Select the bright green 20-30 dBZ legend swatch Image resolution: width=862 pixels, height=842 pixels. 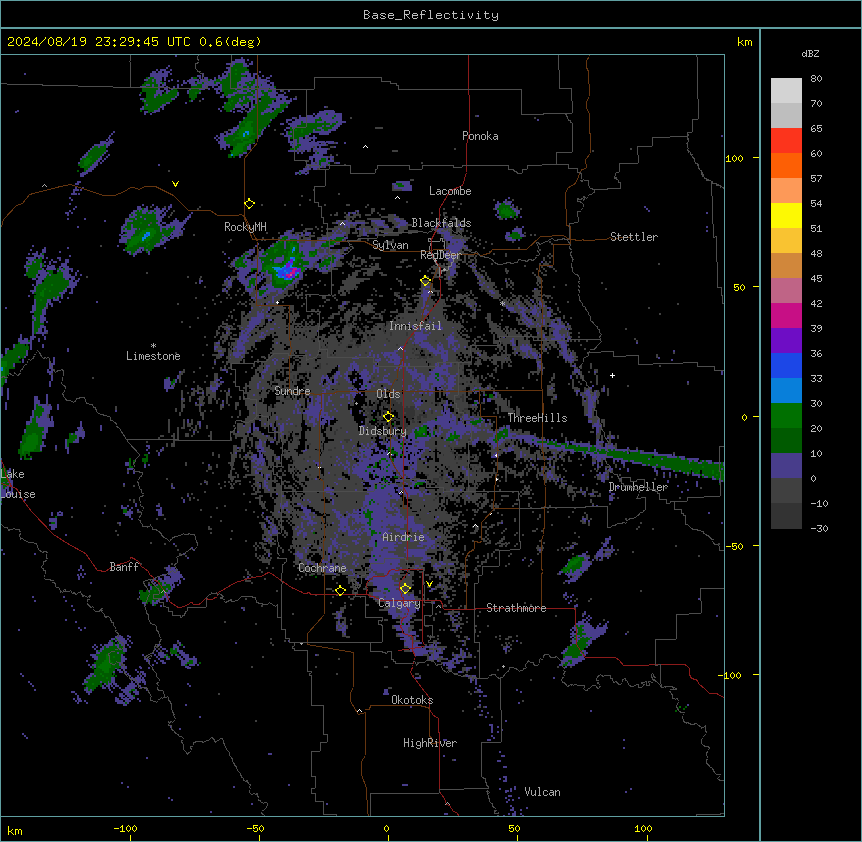pos(786,416)
